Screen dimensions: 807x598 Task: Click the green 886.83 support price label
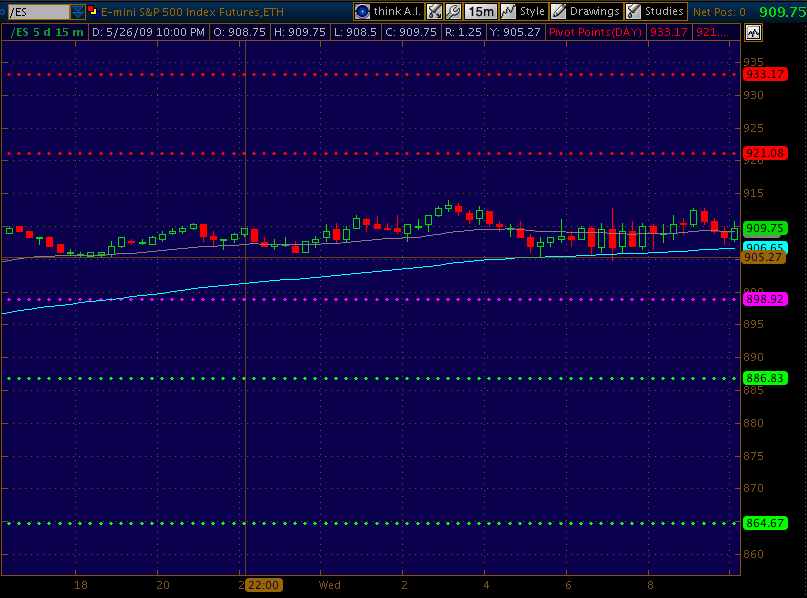tap(764, 378)
